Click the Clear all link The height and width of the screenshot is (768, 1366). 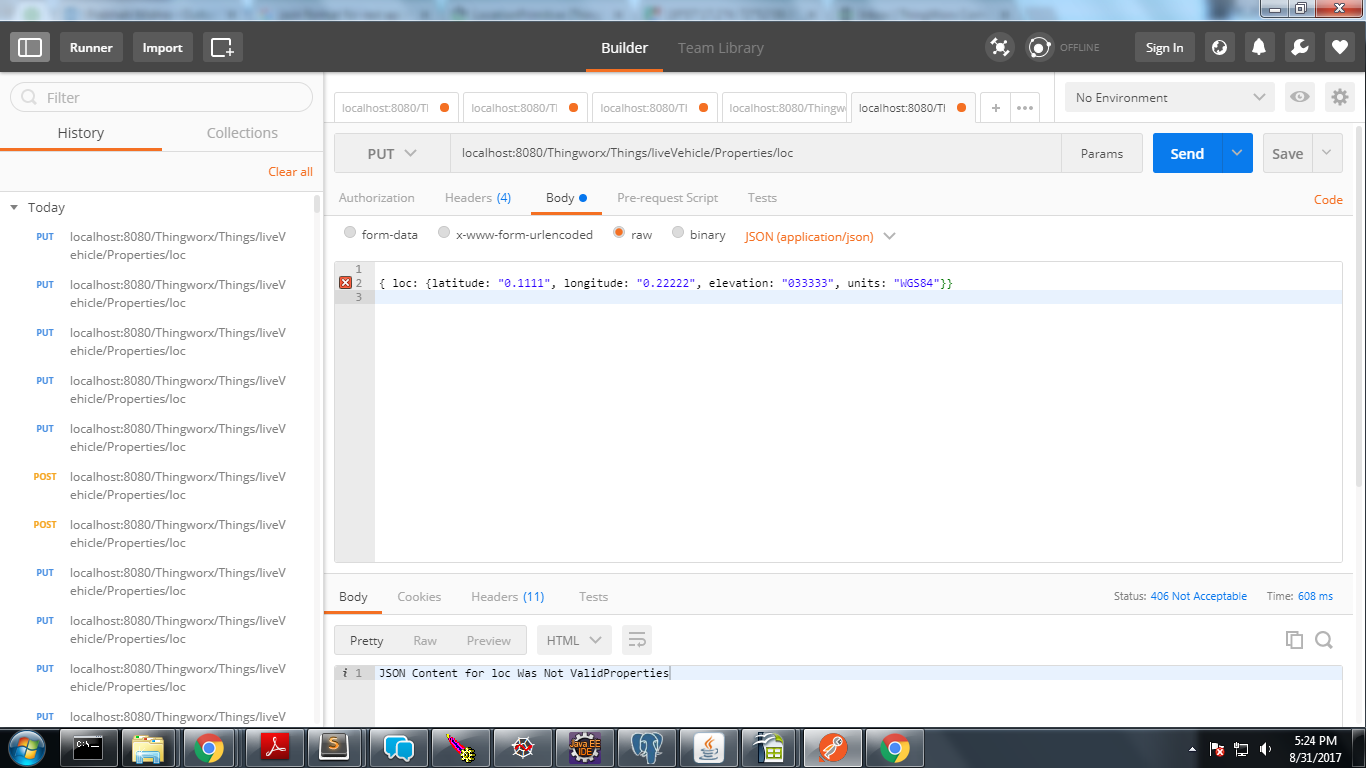(290, 172)
